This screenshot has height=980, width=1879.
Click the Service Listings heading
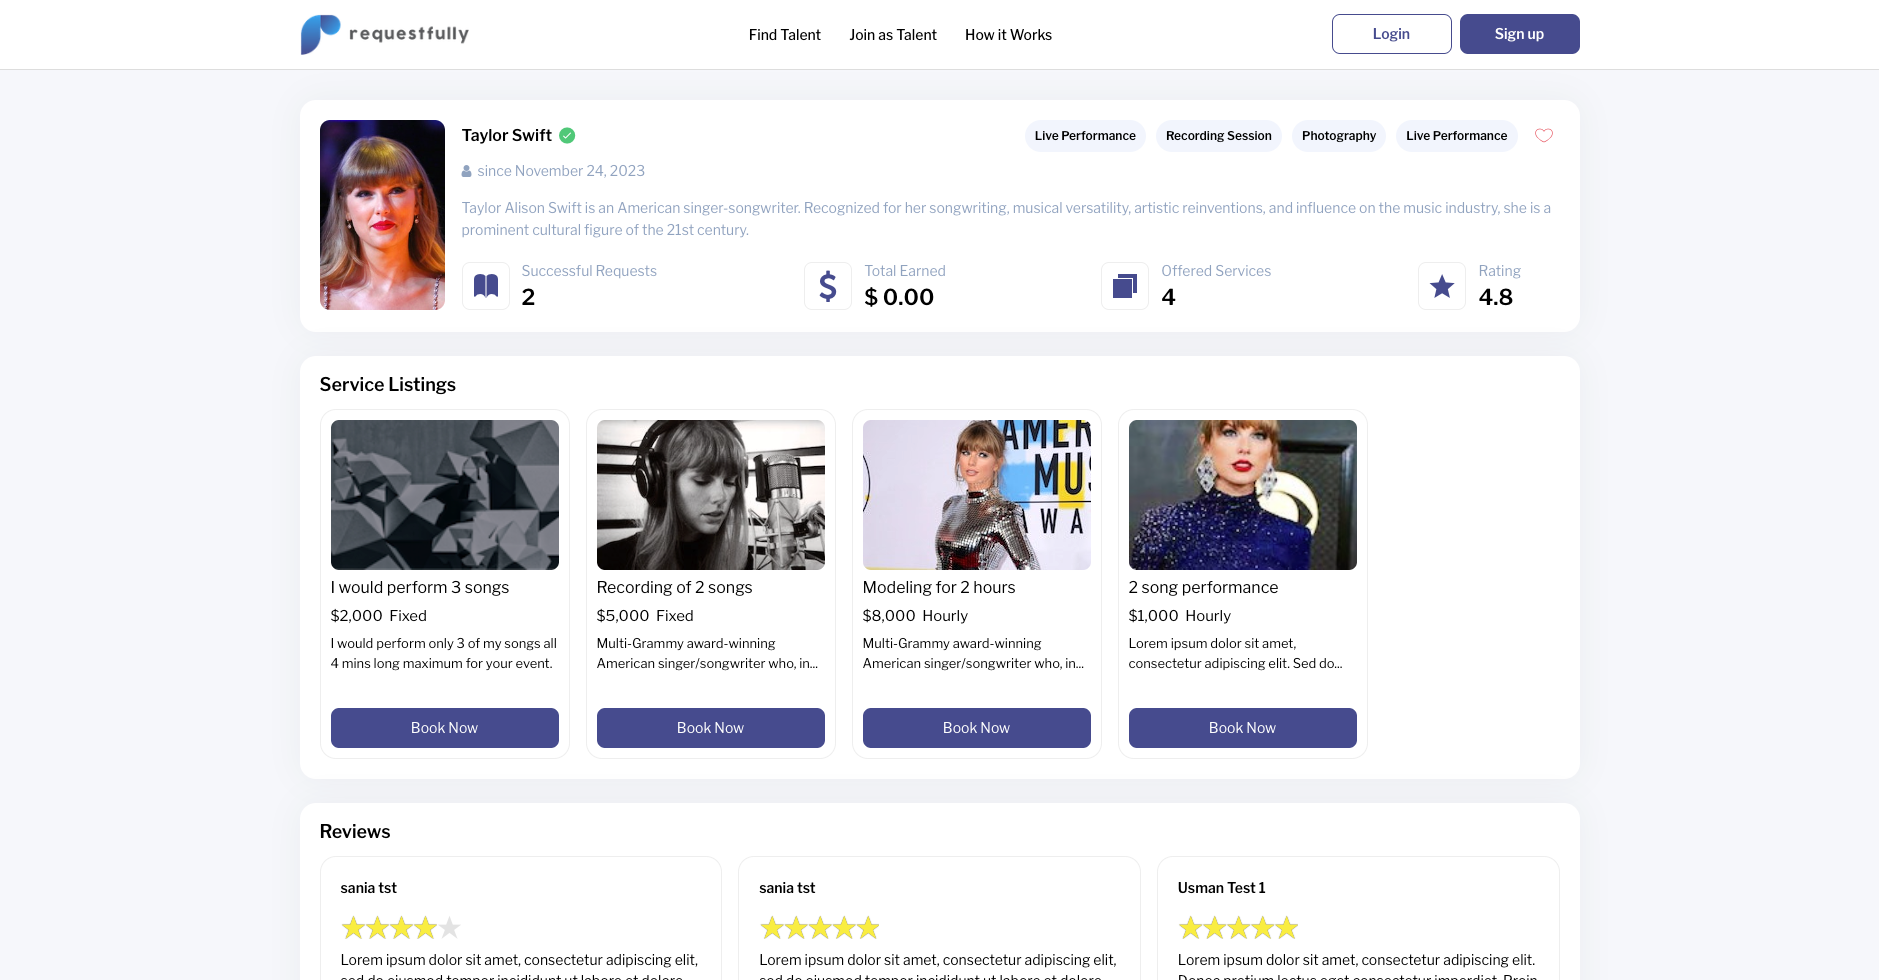coord(388,385)
